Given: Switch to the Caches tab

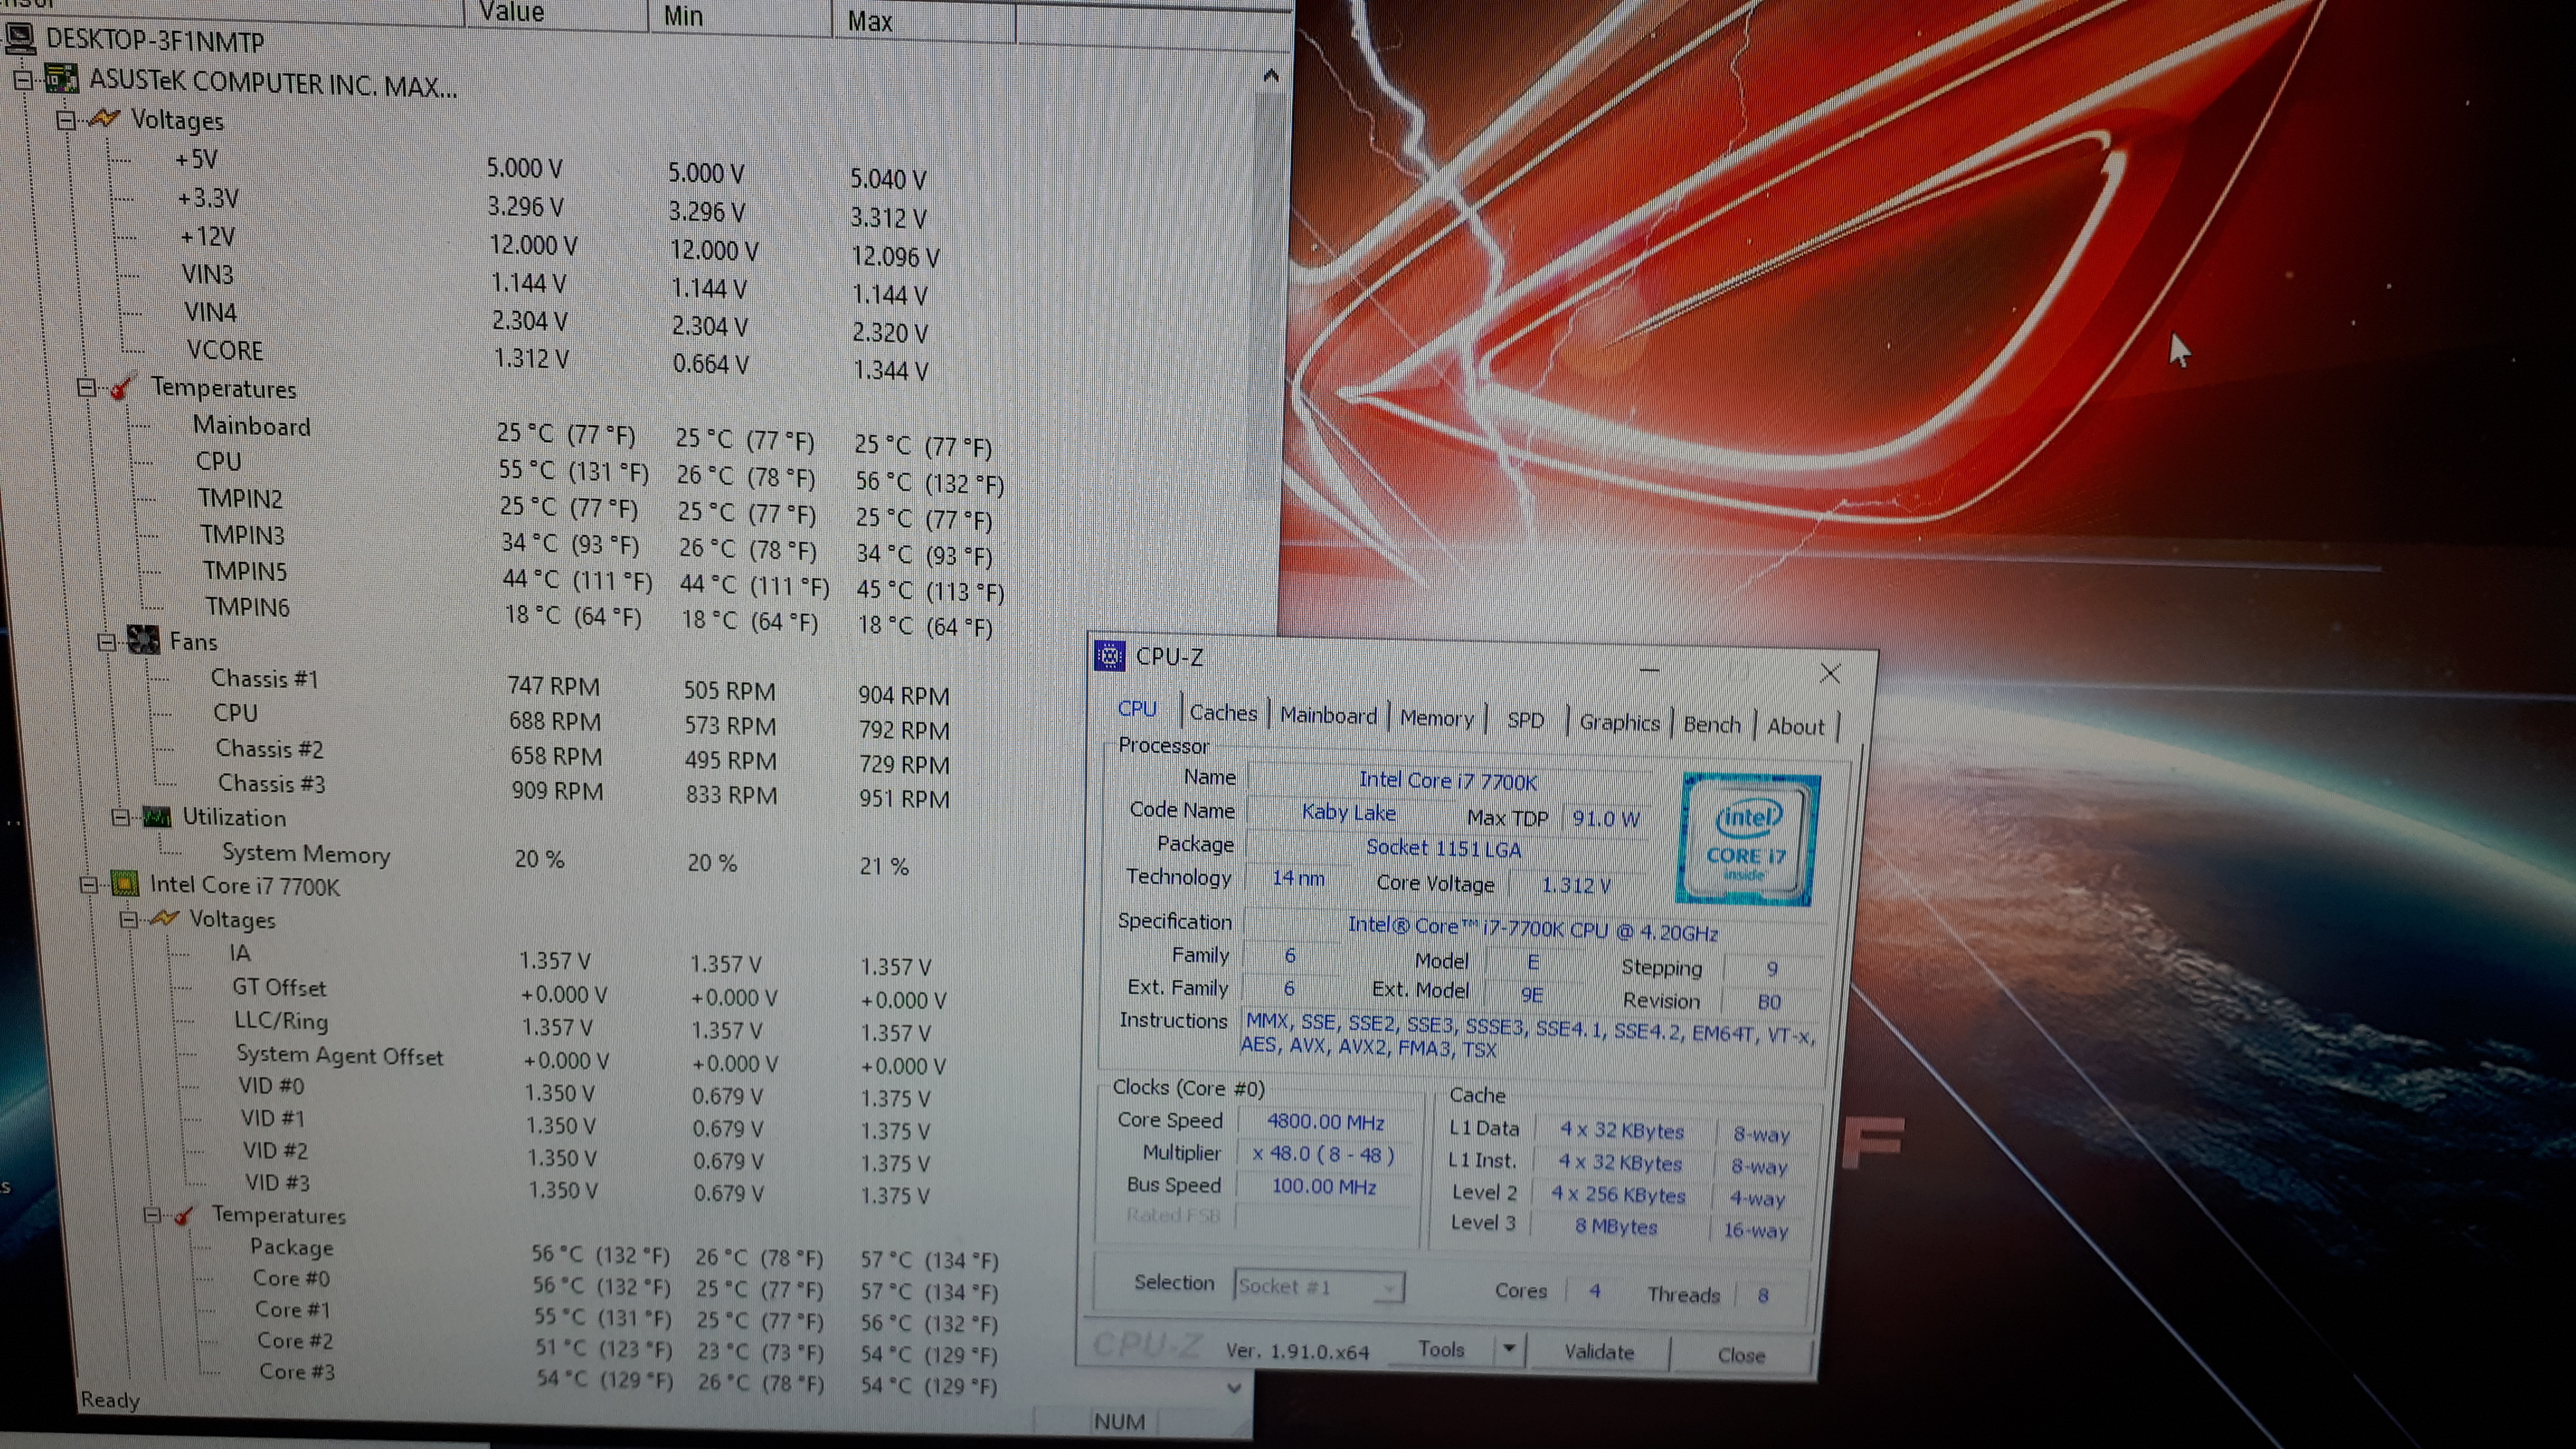Looking at the screenshot, I should 1223,713.
